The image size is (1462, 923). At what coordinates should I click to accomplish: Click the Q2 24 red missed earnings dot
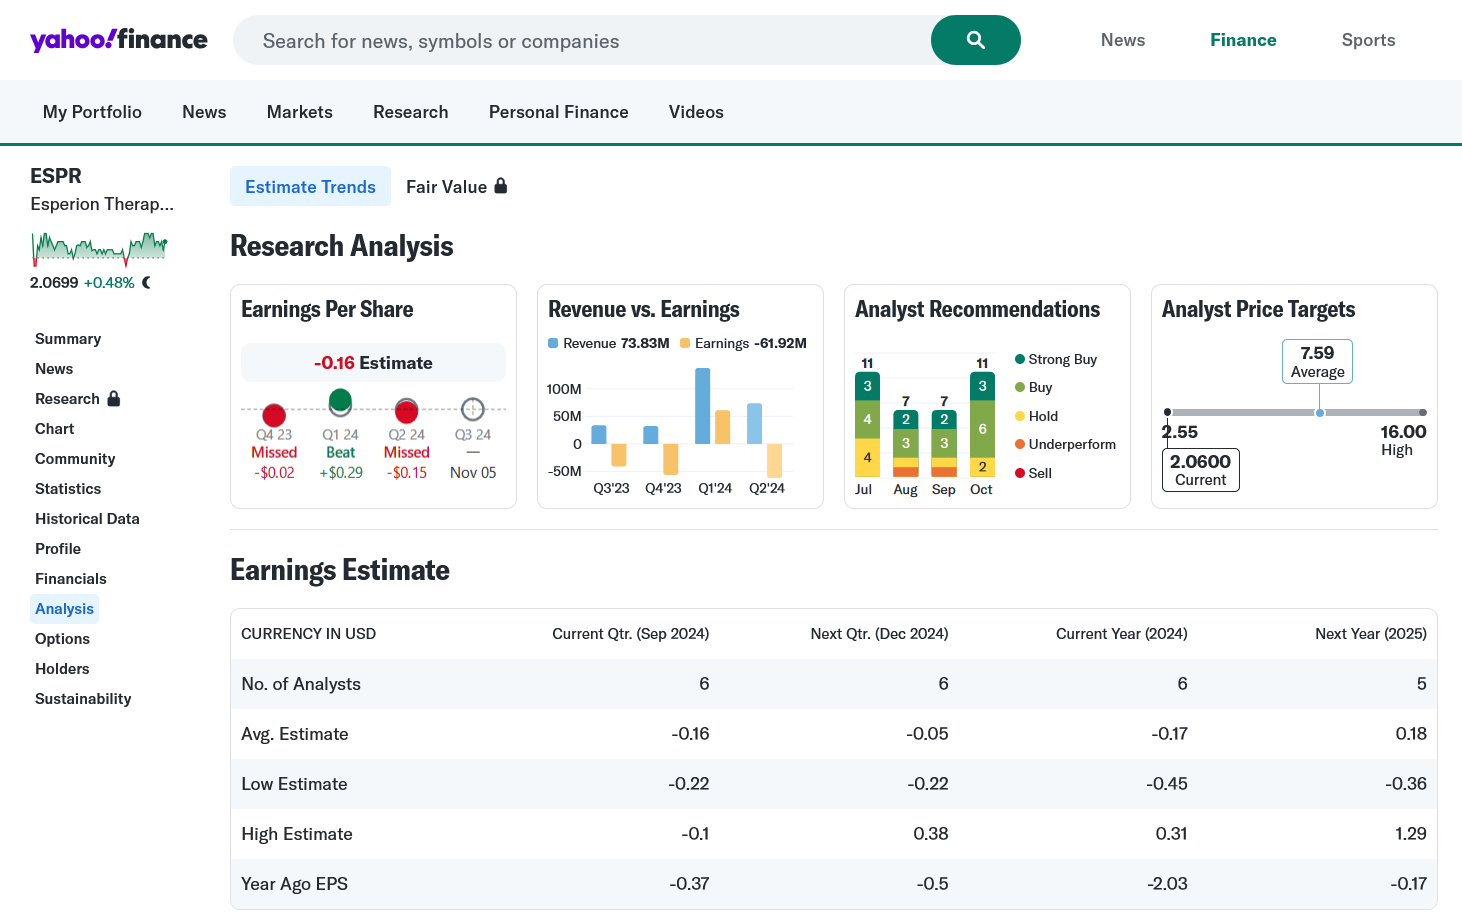tap(406, 410)
